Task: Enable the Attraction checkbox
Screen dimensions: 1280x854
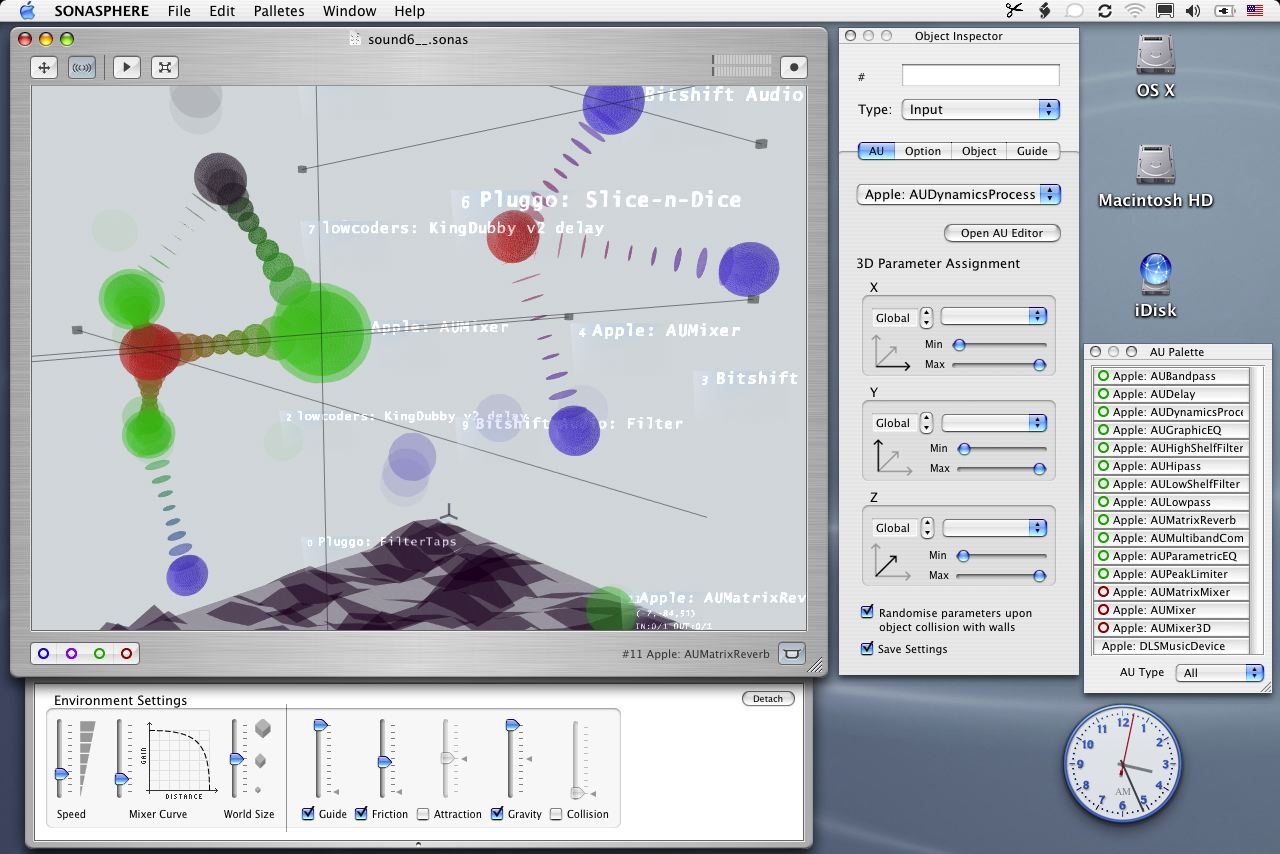Action: [x=423, y=814]
